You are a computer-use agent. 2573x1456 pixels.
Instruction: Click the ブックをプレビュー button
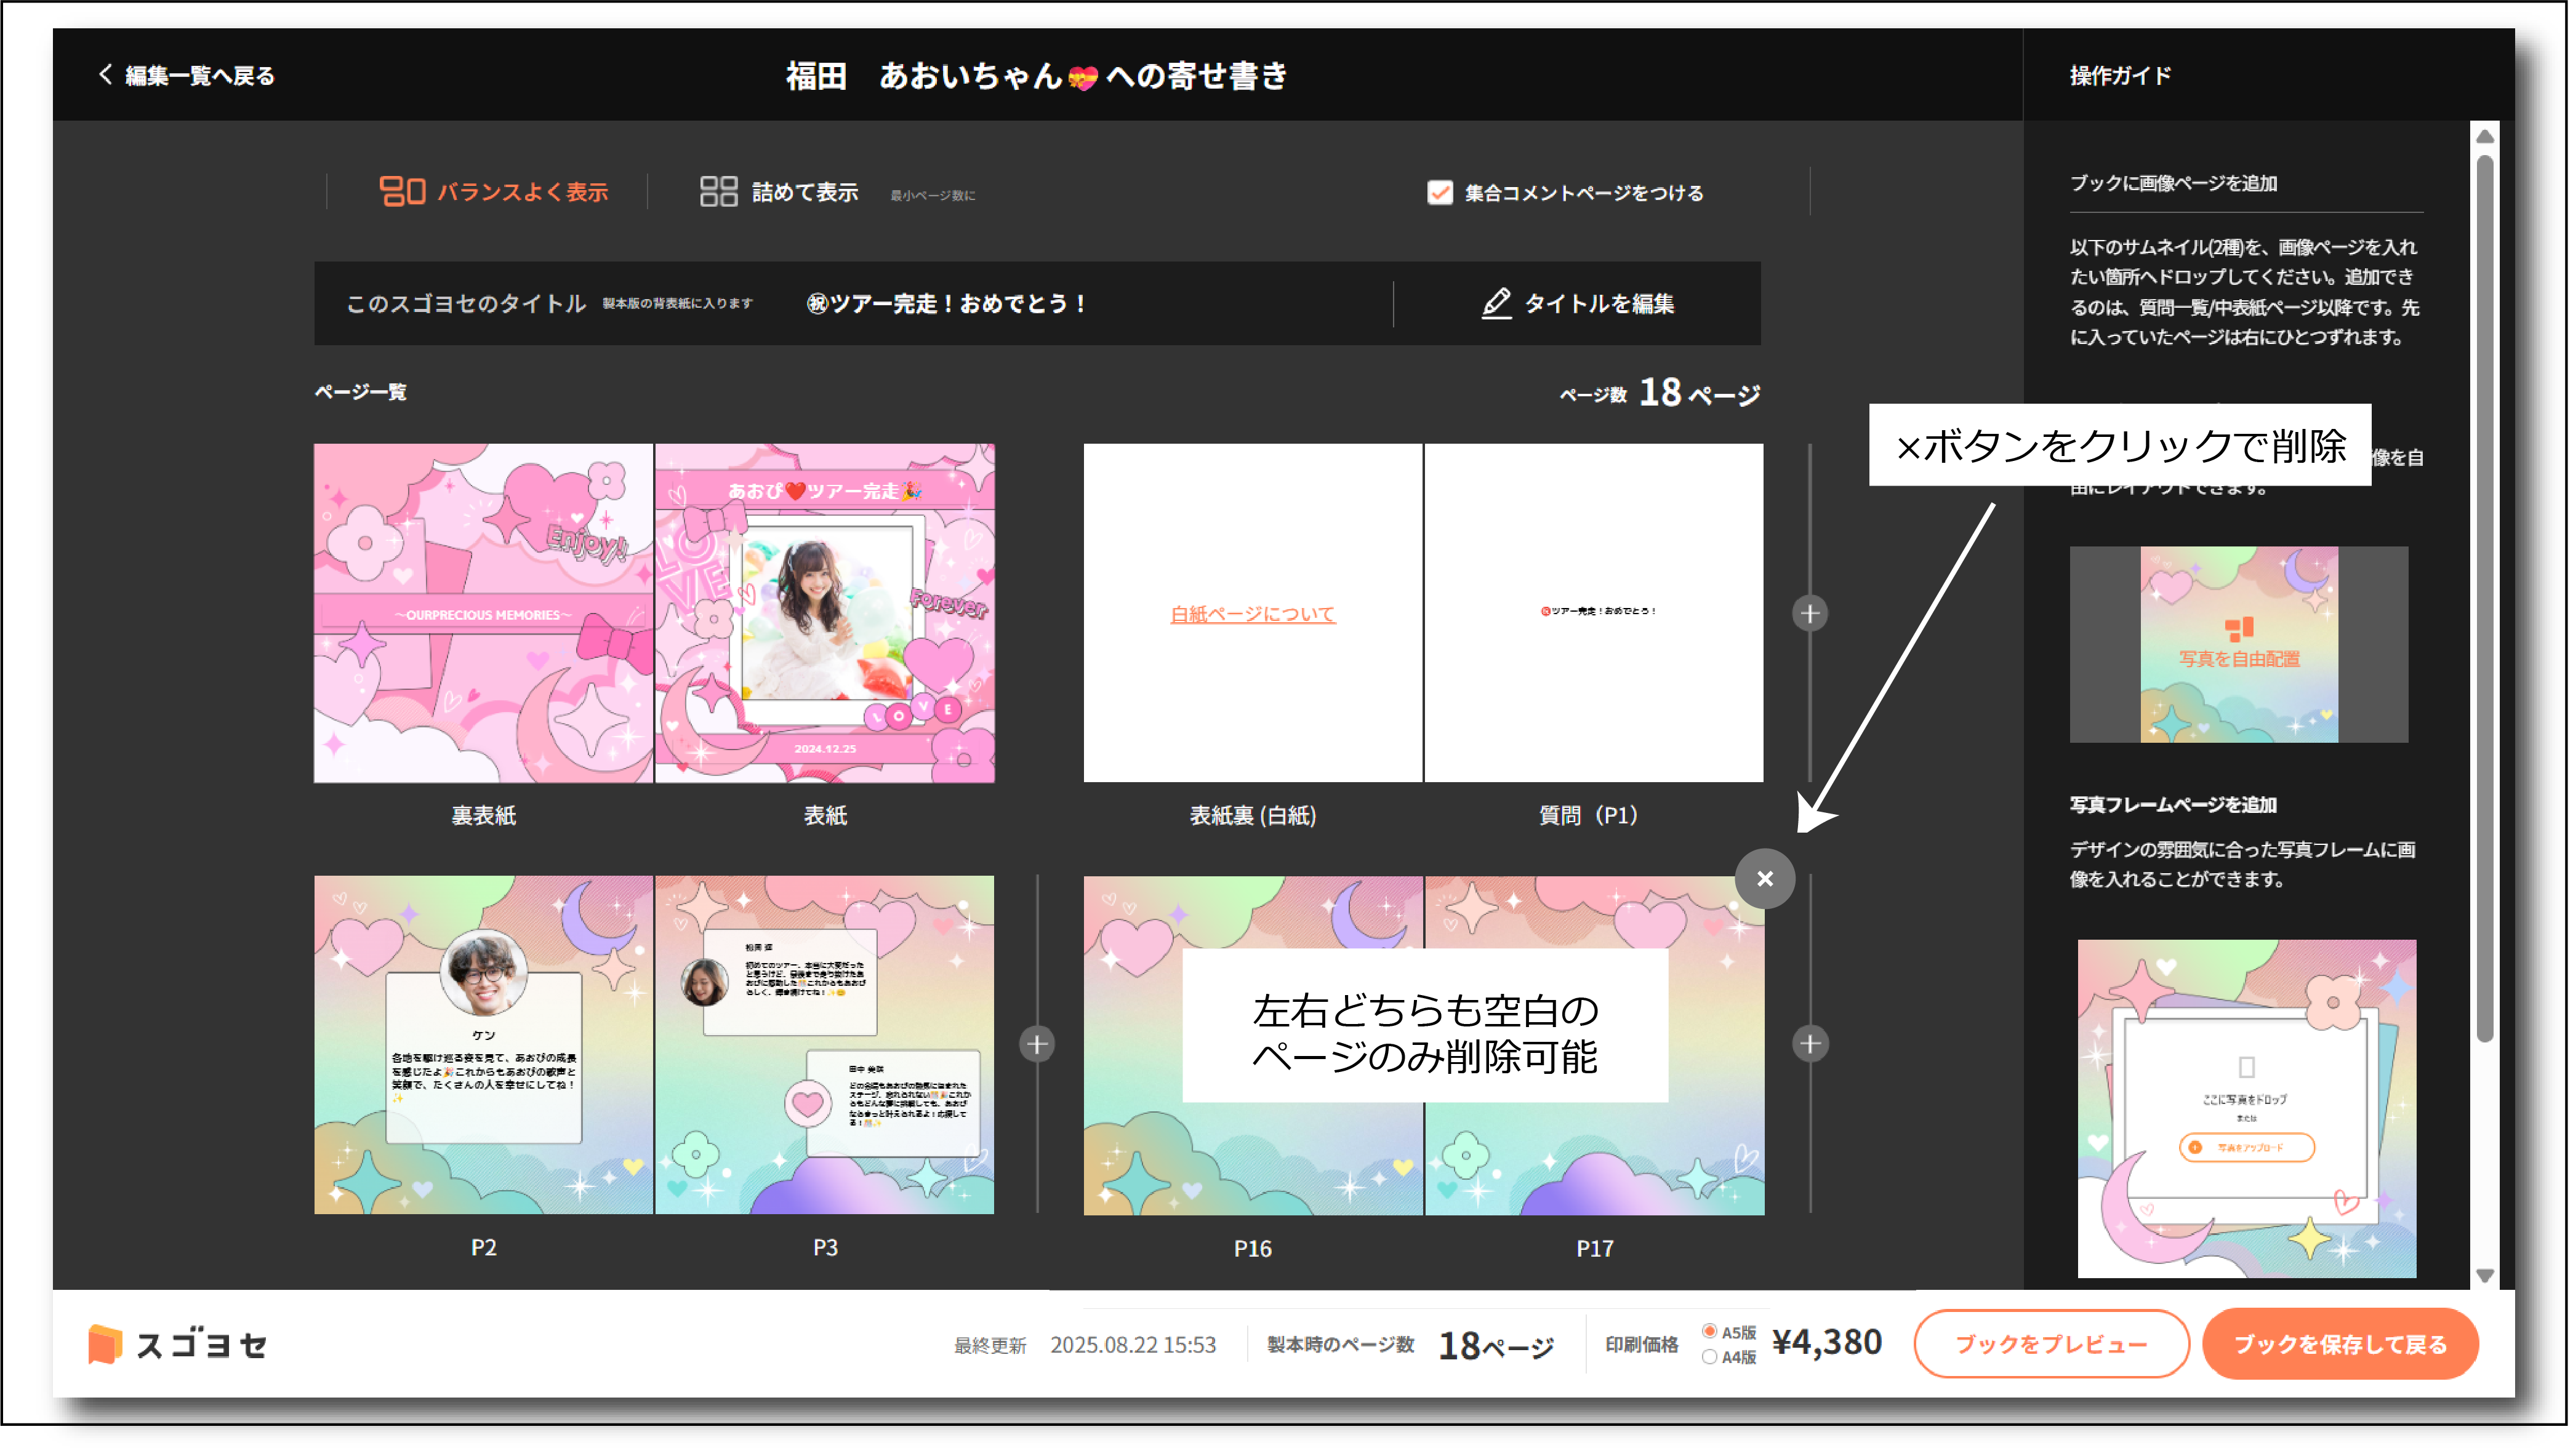[2053, 1345]
